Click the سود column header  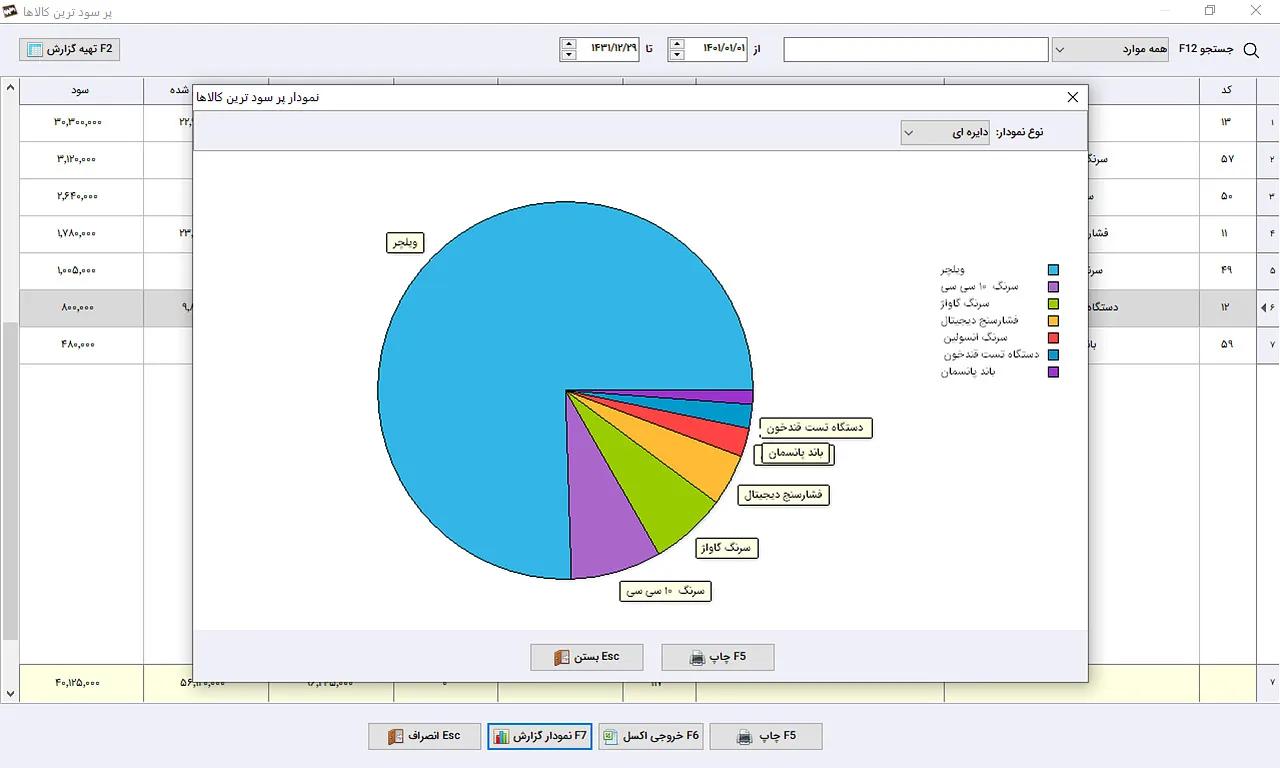pyautogui.click(x=81, y=90)
